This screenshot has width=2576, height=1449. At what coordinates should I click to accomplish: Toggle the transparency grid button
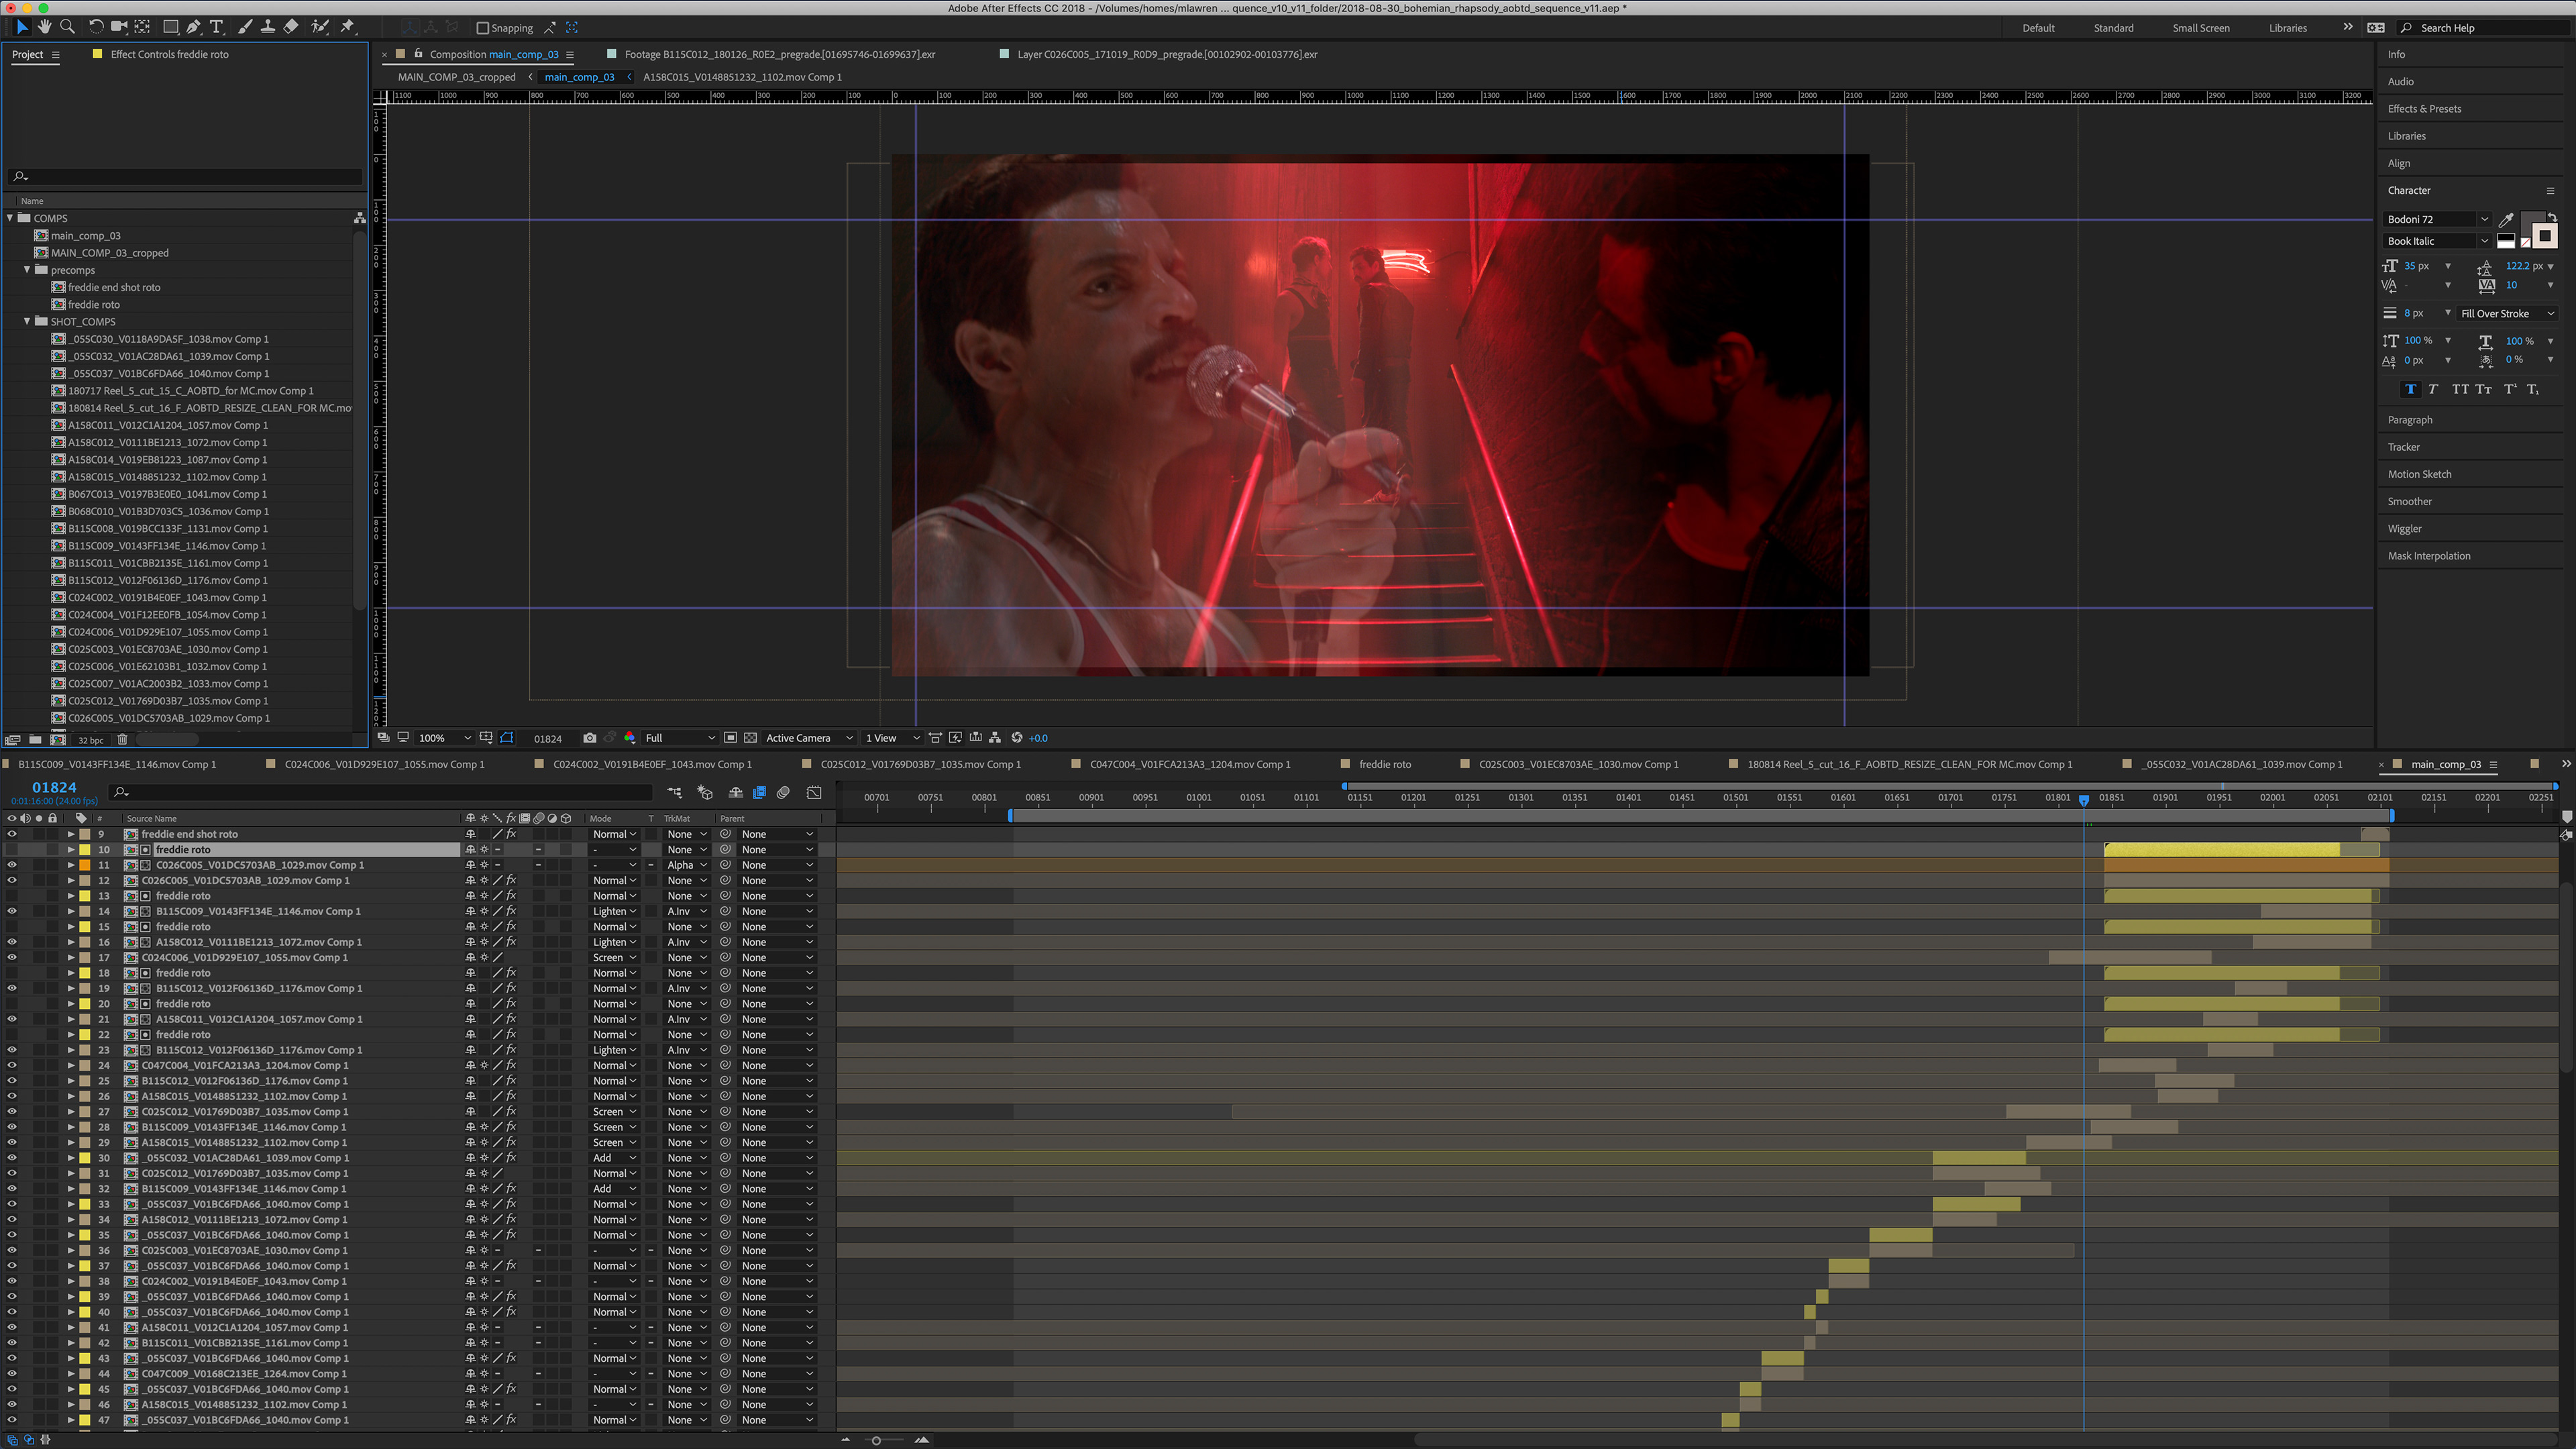[x=750, y=738]
